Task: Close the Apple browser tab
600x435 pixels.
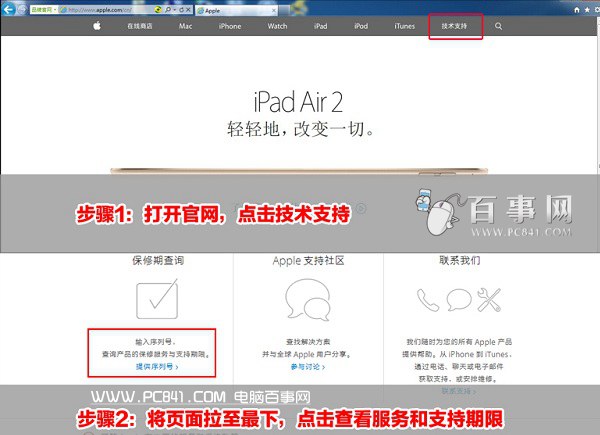Action: [x=274, y=11]
